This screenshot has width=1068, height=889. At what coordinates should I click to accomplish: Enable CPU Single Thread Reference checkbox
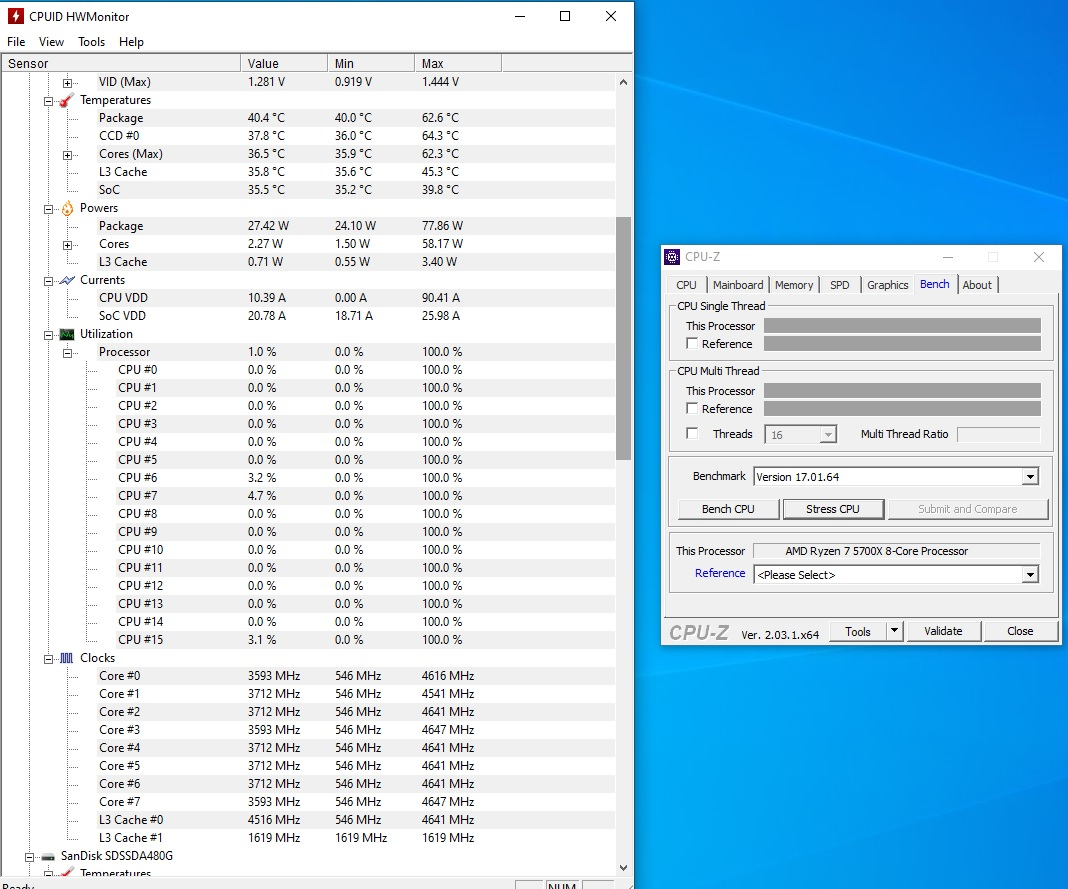coord(692,343)
